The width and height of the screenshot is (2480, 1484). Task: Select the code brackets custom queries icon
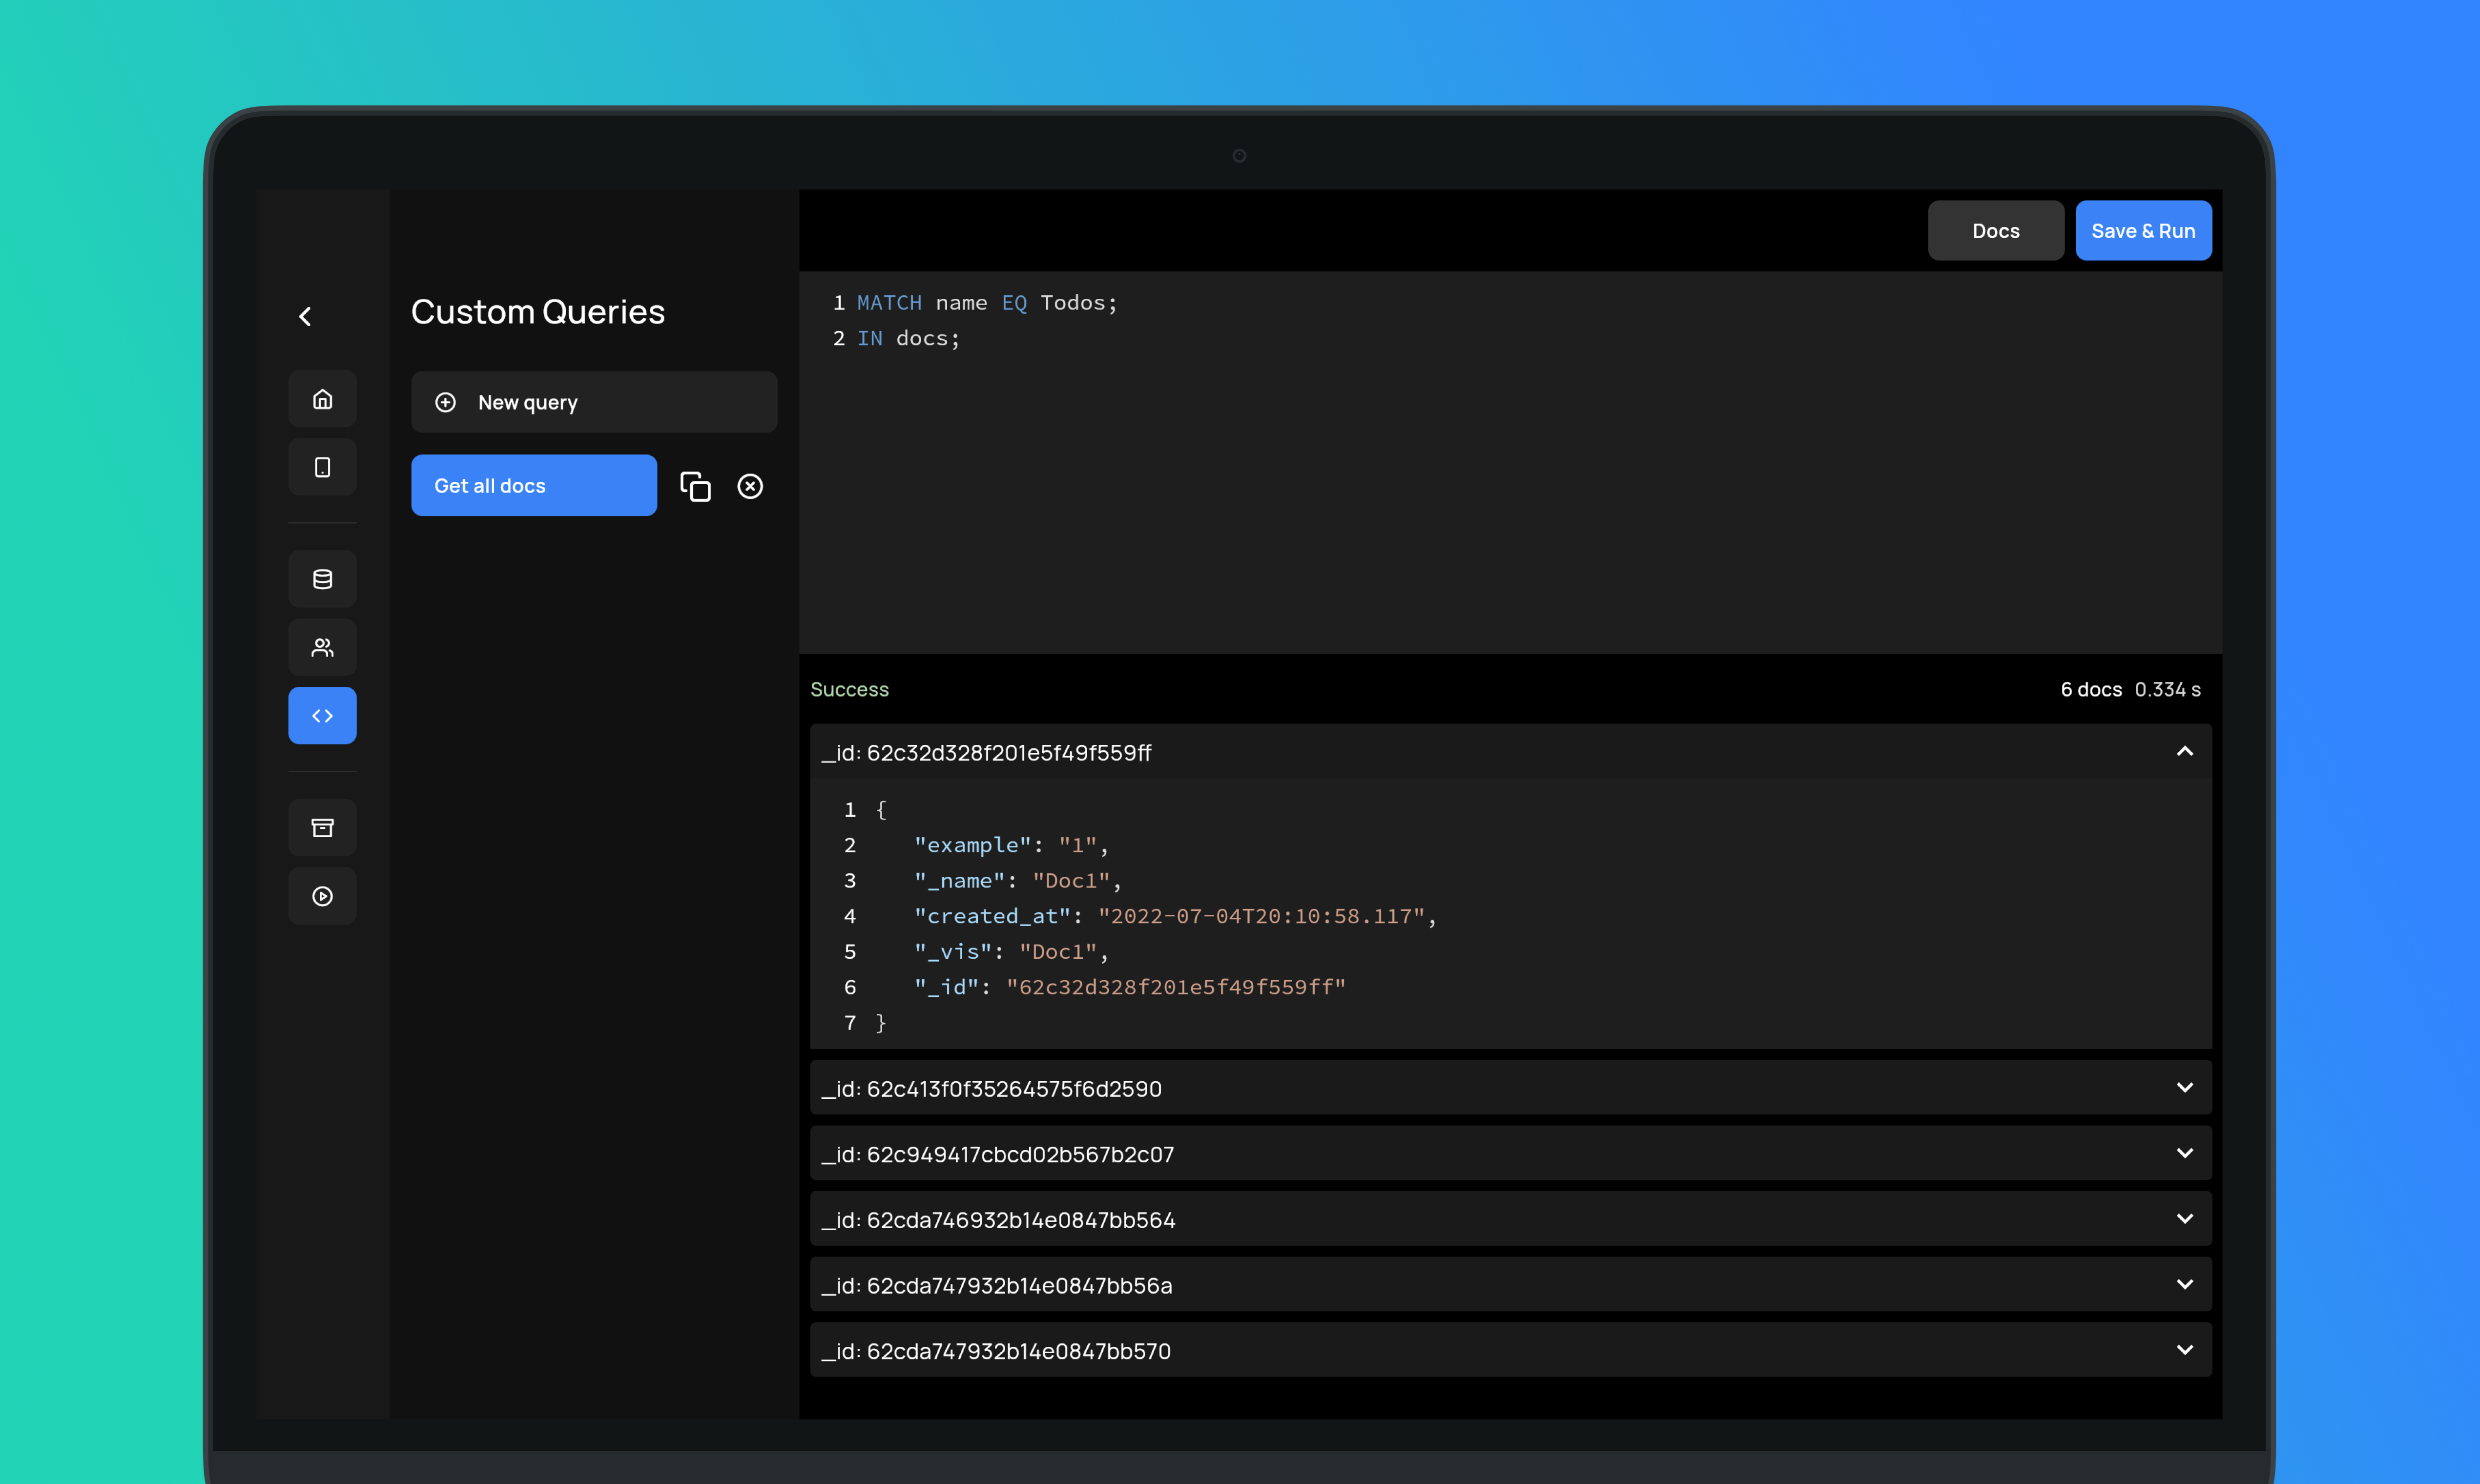pos(322,716)
